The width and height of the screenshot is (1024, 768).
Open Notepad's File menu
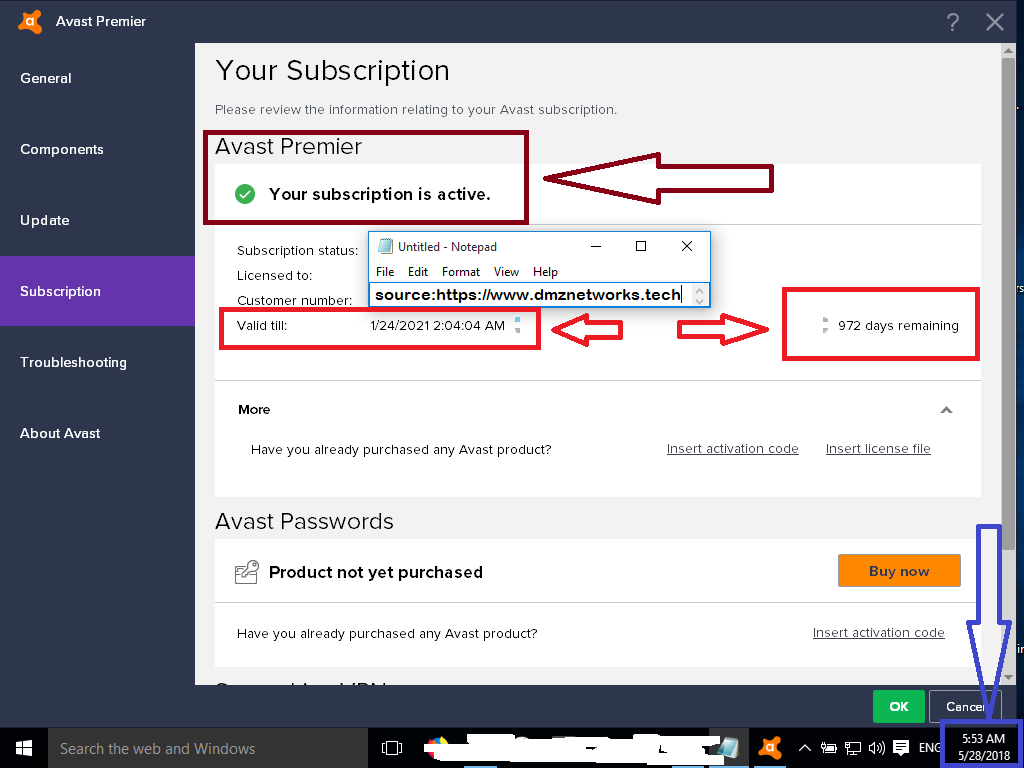385,272
